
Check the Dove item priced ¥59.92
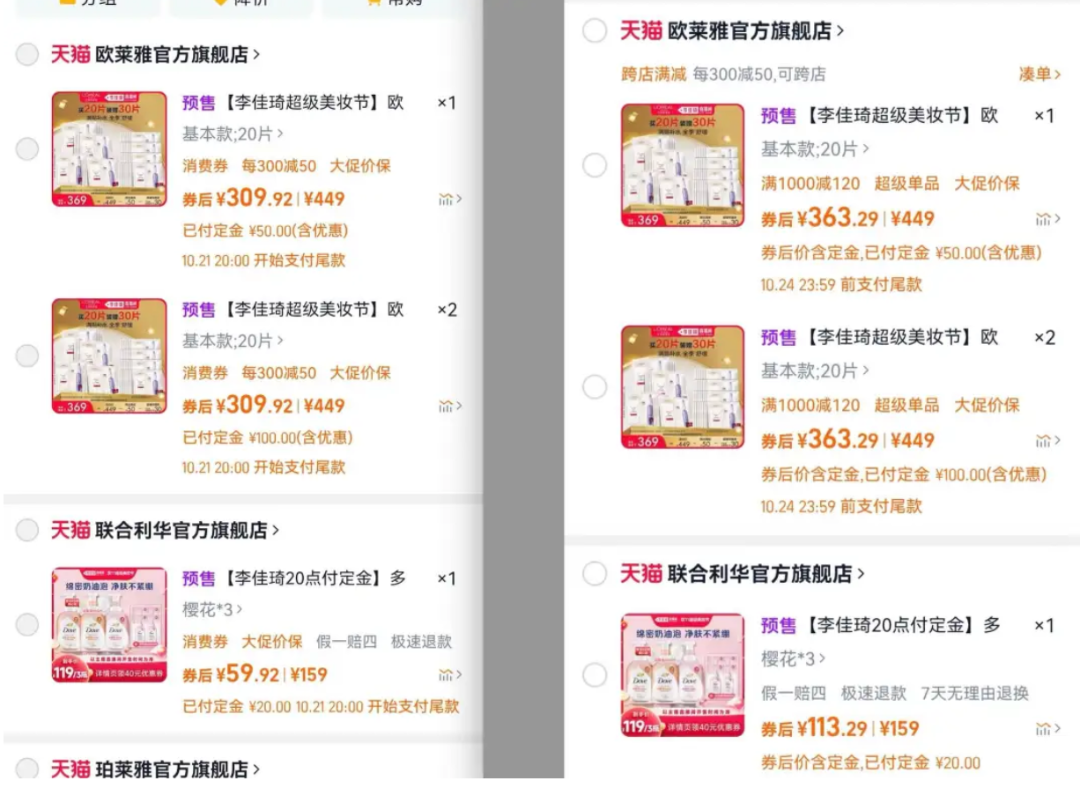tap(27, 625)
